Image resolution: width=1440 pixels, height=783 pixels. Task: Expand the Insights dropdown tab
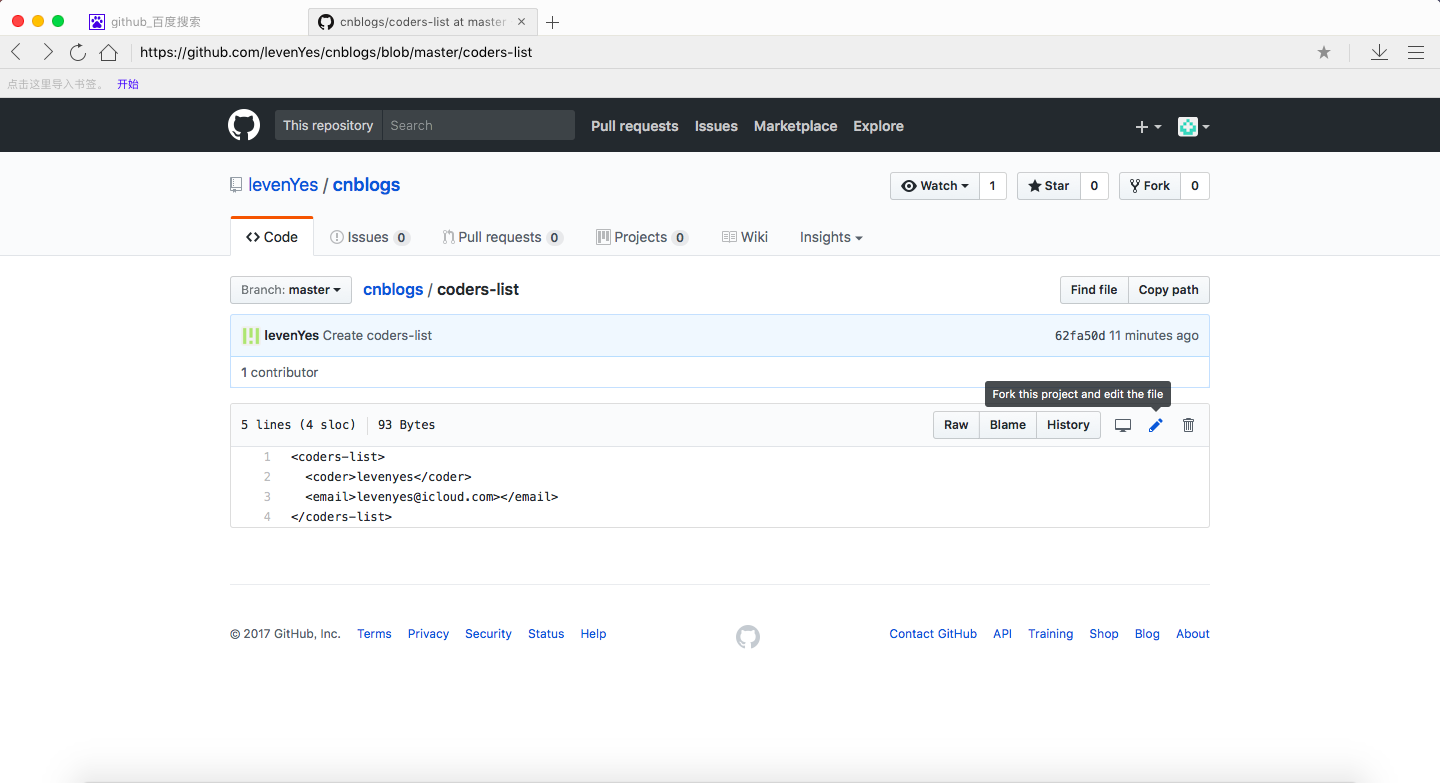[831, 237]
